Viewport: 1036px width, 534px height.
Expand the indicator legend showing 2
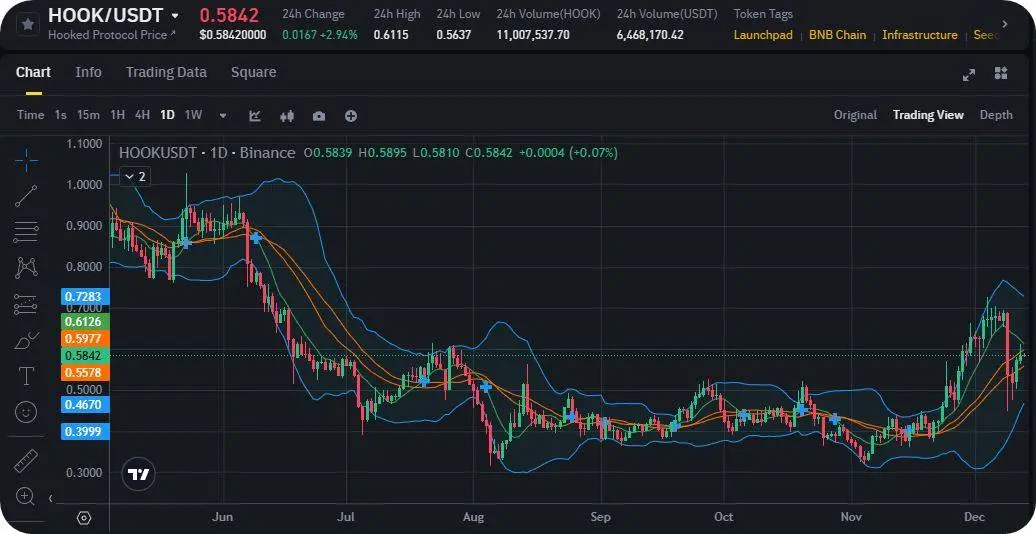135,176
